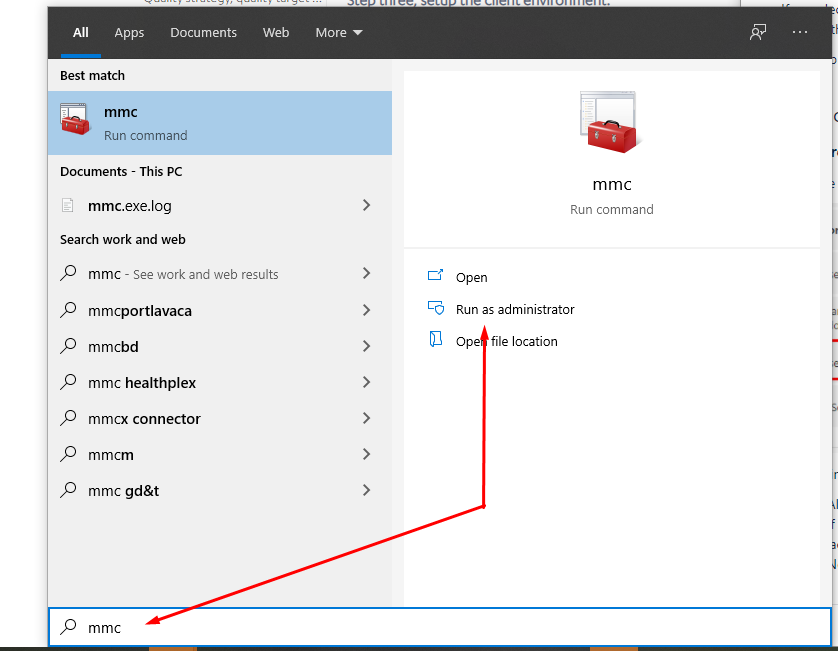Switch to the All tab

point(81,33)
